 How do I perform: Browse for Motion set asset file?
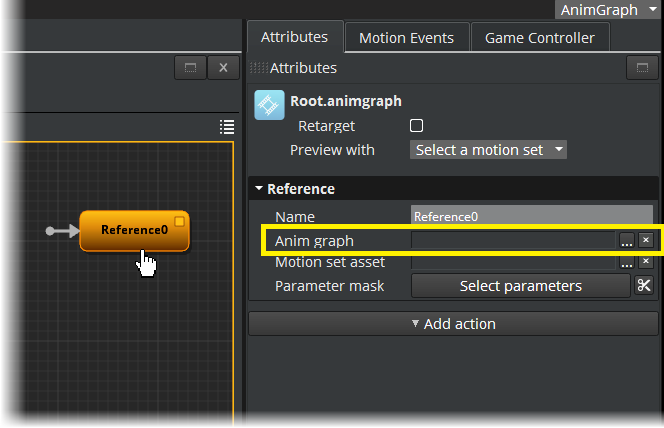pos(627,262)
